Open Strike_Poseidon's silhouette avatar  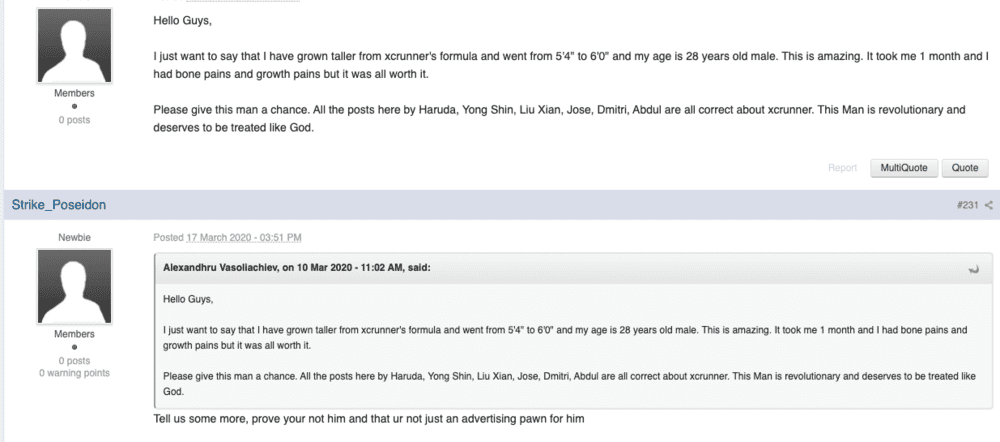(75, 286)
